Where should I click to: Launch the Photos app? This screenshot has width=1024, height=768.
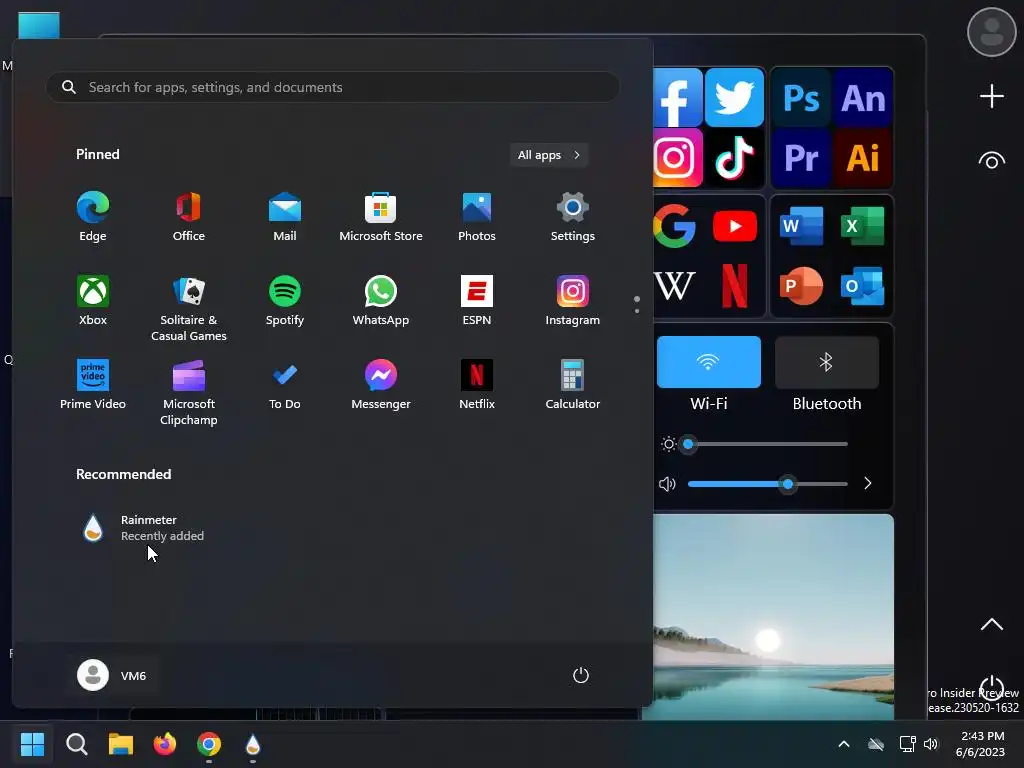point(477,217)
